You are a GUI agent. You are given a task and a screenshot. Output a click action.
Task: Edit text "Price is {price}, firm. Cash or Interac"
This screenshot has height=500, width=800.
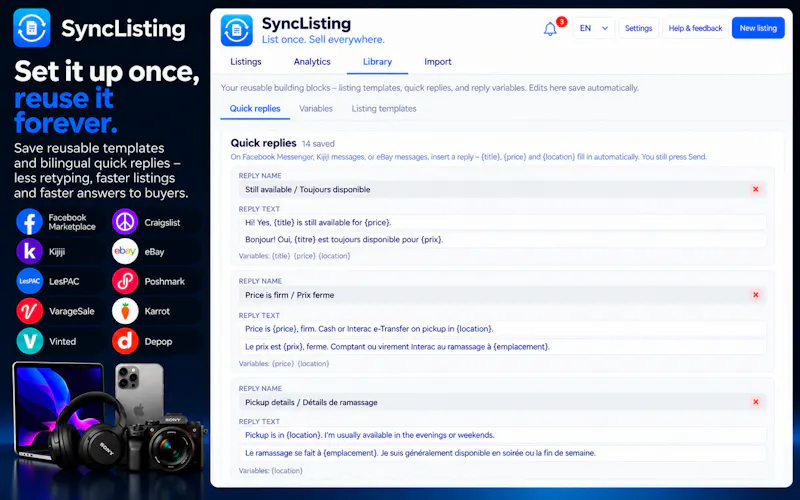[x=503, y=329]
